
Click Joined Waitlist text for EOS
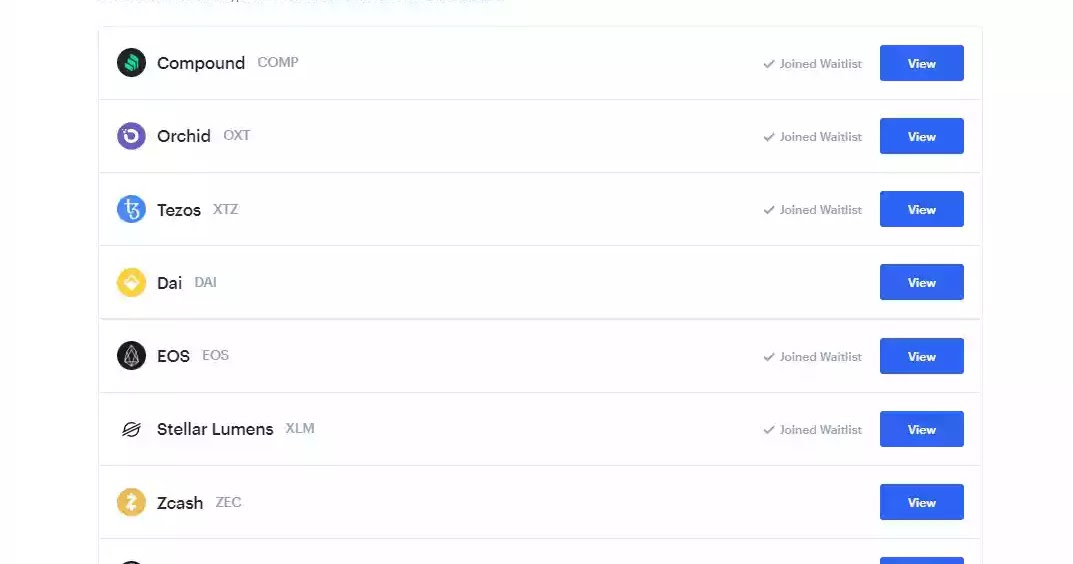[x=820, y=357]
